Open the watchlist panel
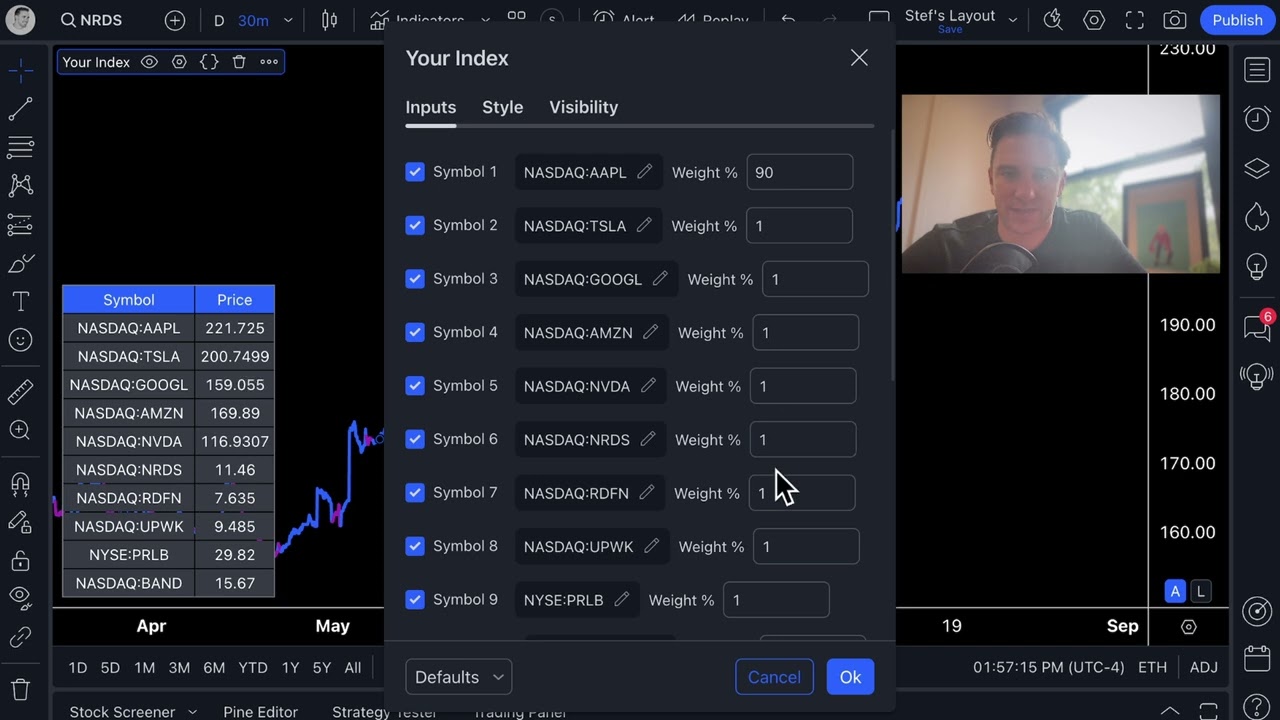 point(1257,70)
